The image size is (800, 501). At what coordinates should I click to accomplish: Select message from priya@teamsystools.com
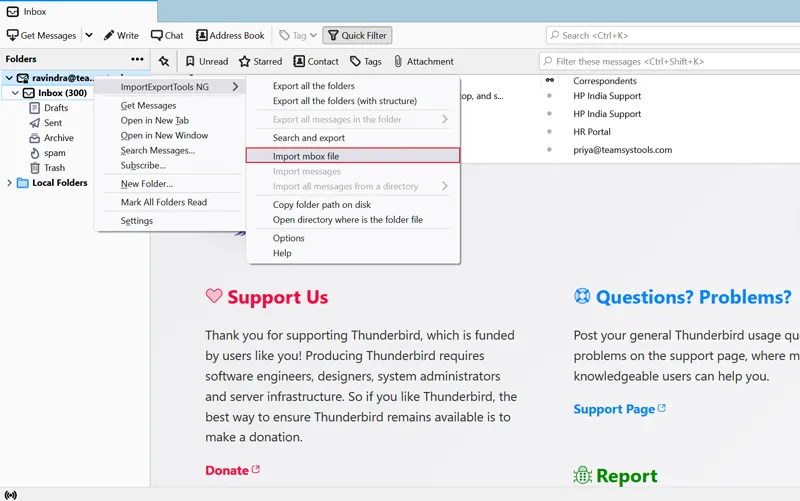click(x=622, y=150)
